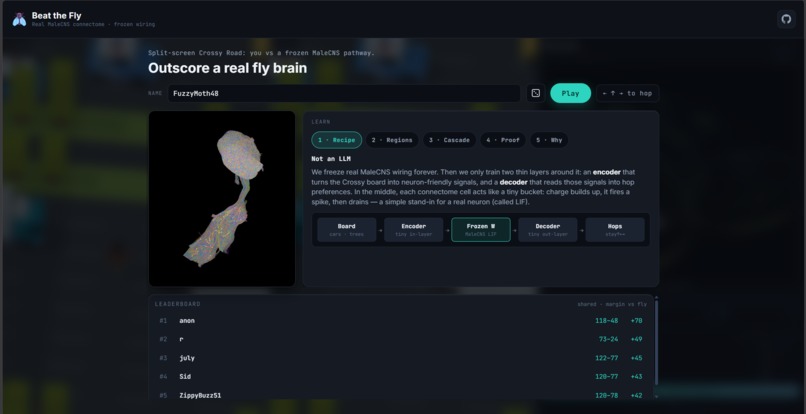Screen dimensions: 806x414
Task: Select the '1 · Recipe' tab
Action: pyautogui.click(x=336, y=140)
